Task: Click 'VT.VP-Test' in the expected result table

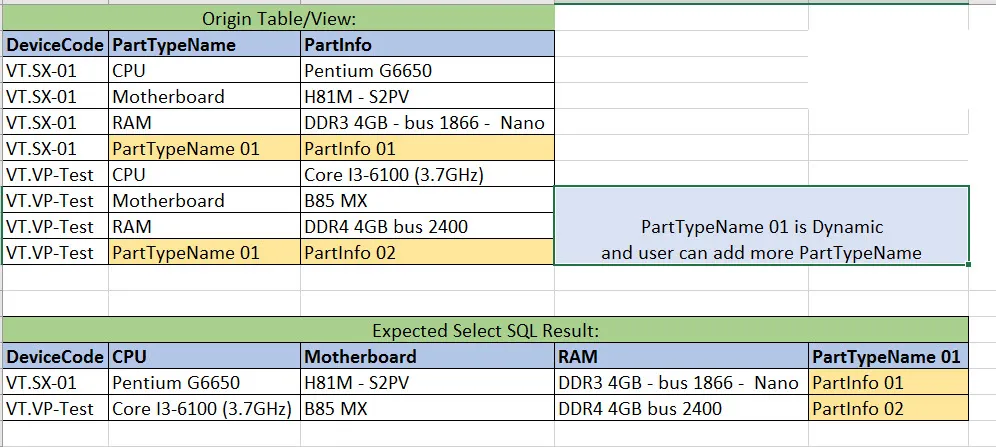Action: (55, 408)
